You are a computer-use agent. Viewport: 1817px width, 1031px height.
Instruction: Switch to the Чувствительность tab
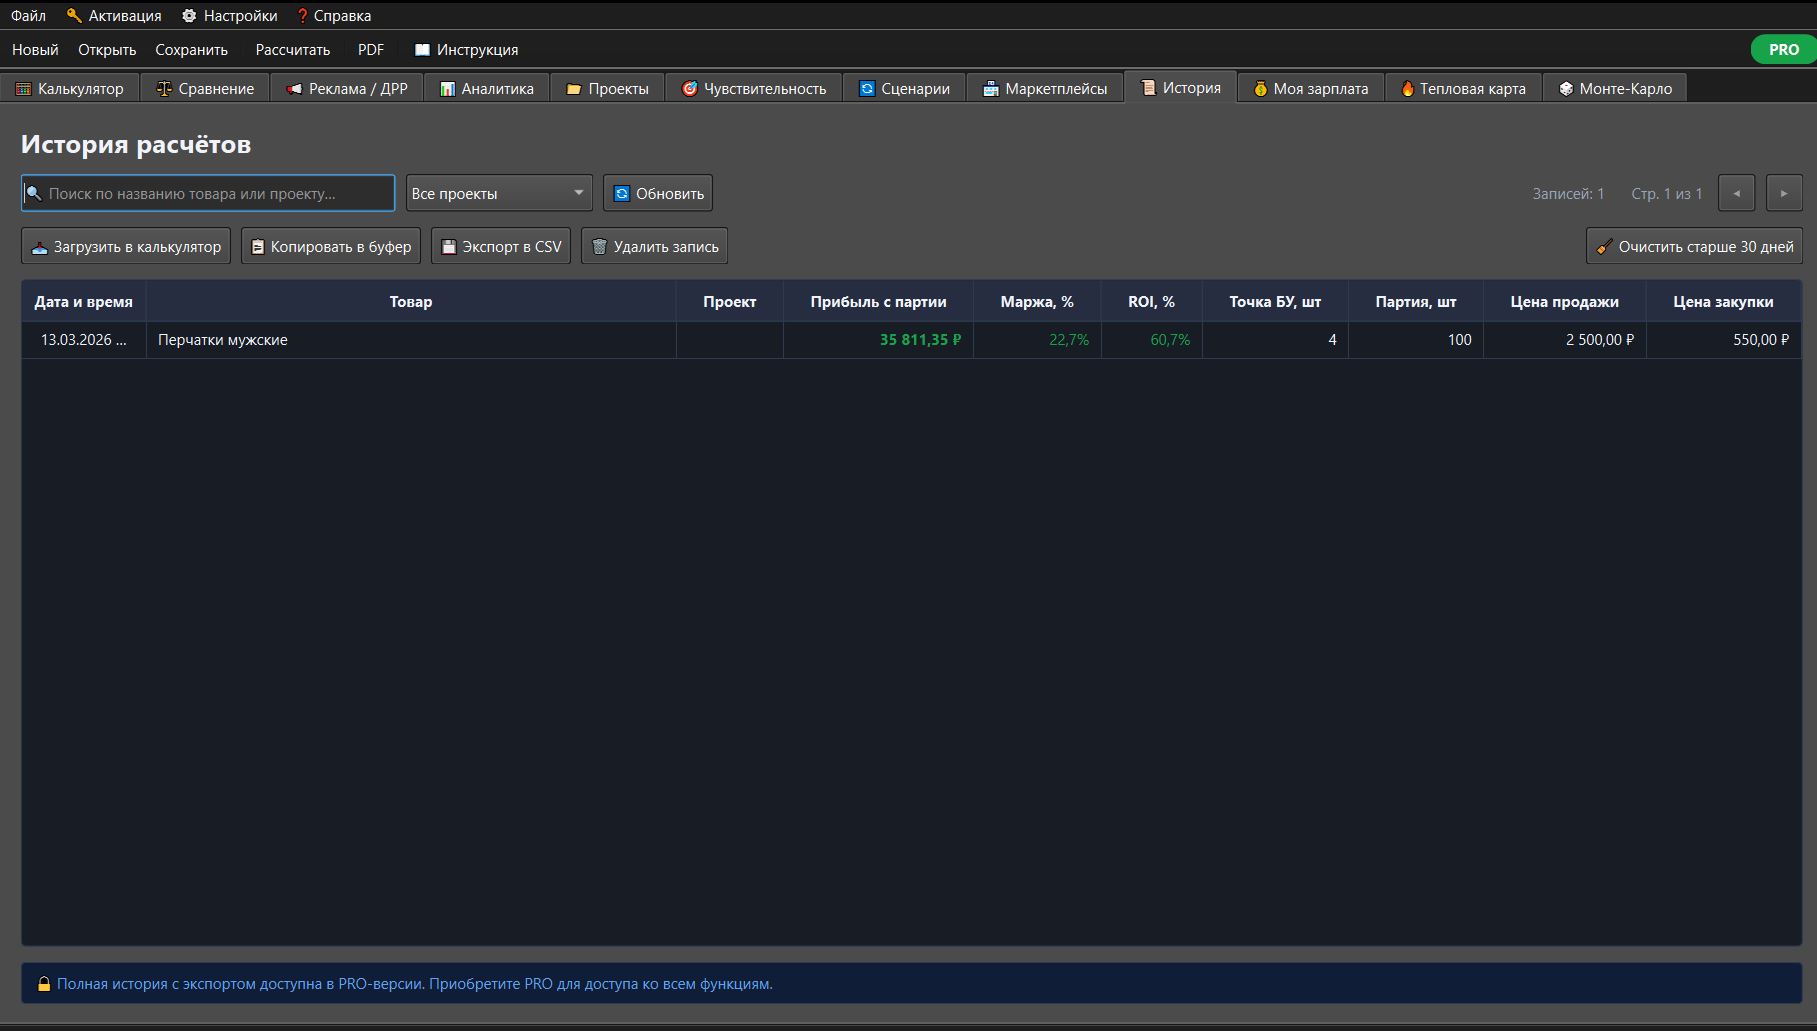754,88
